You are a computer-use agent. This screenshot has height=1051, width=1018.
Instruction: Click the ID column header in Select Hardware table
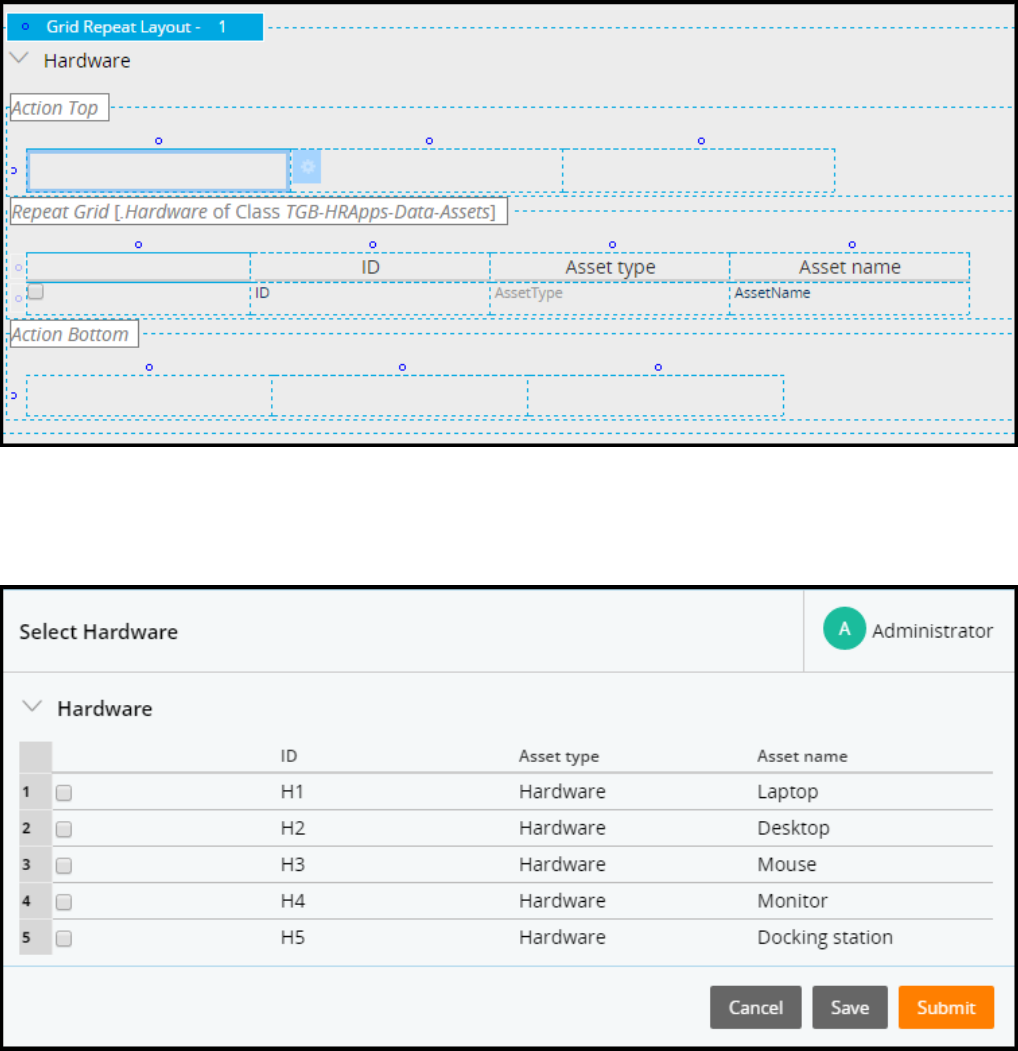tap(289, 756)
